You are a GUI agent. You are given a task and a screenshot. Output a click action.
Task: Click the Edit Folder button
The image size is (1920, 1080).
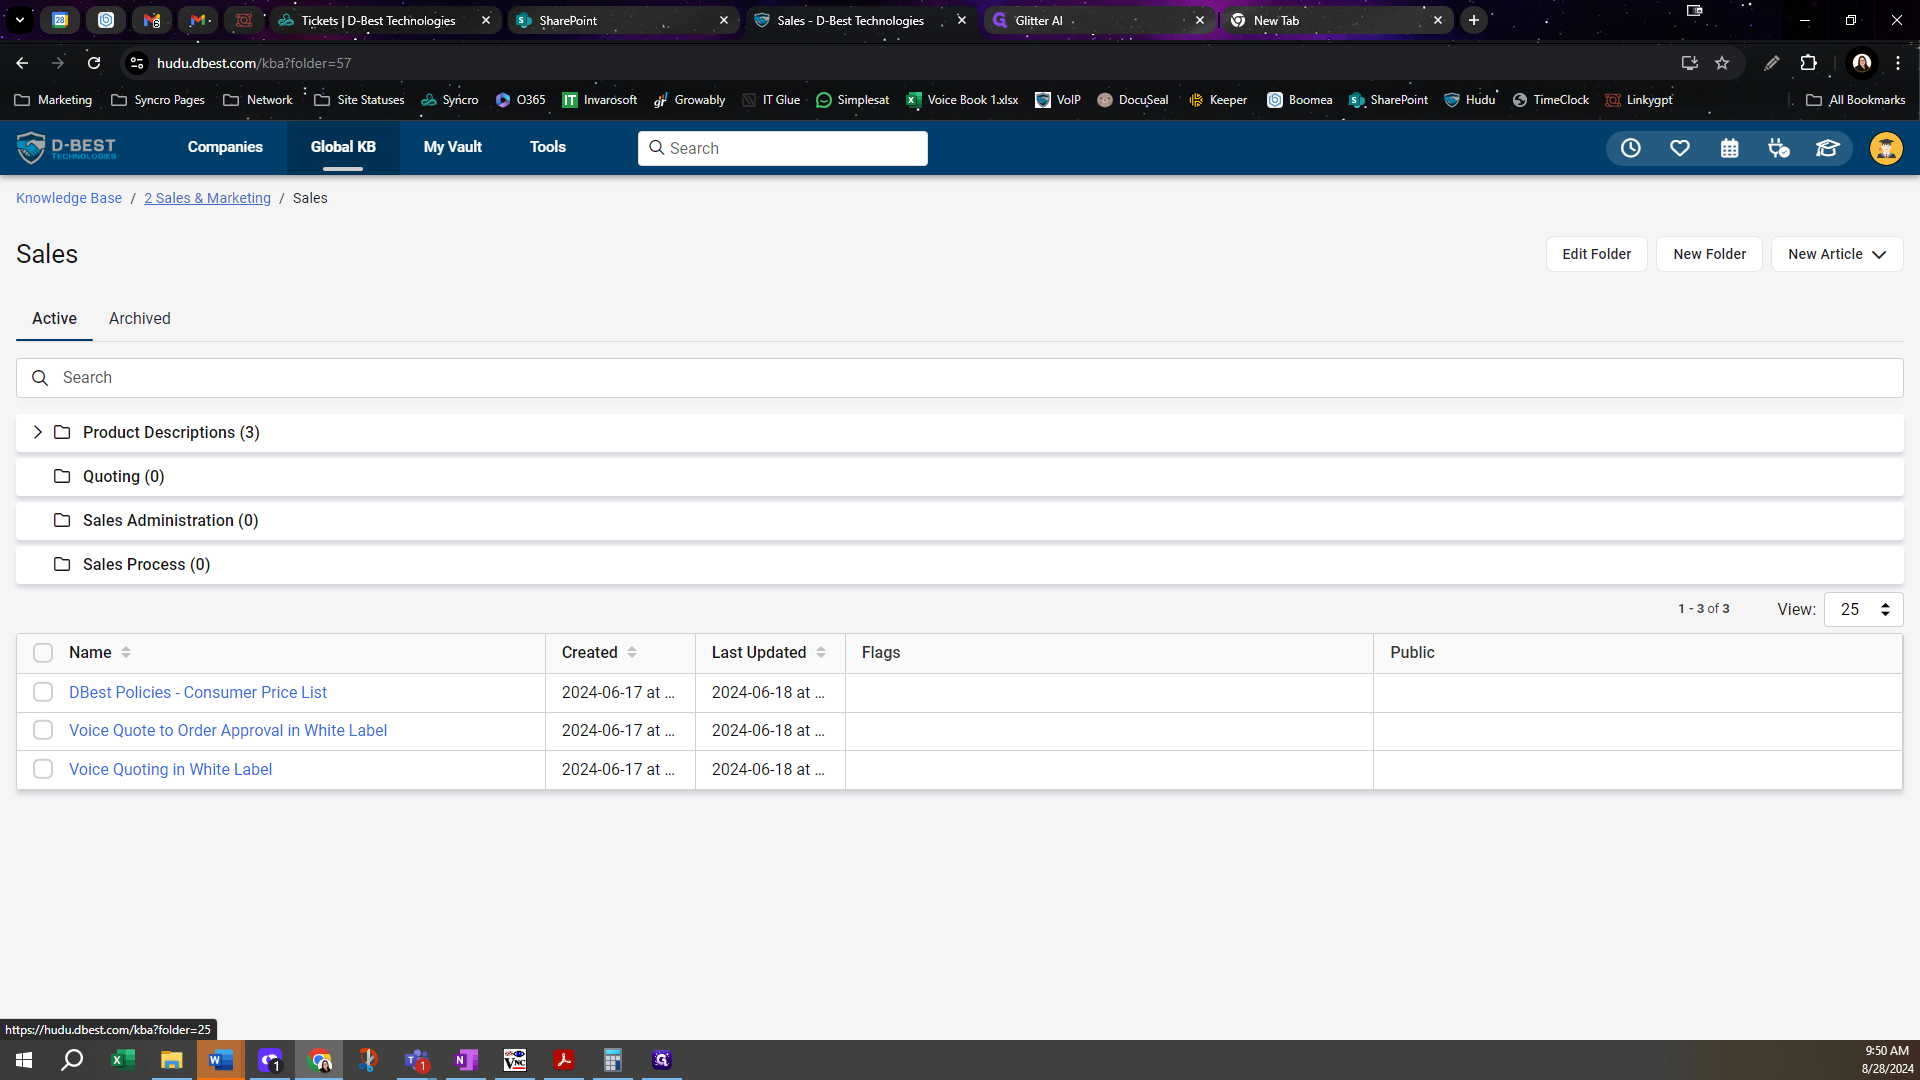tap(1596, 254)
